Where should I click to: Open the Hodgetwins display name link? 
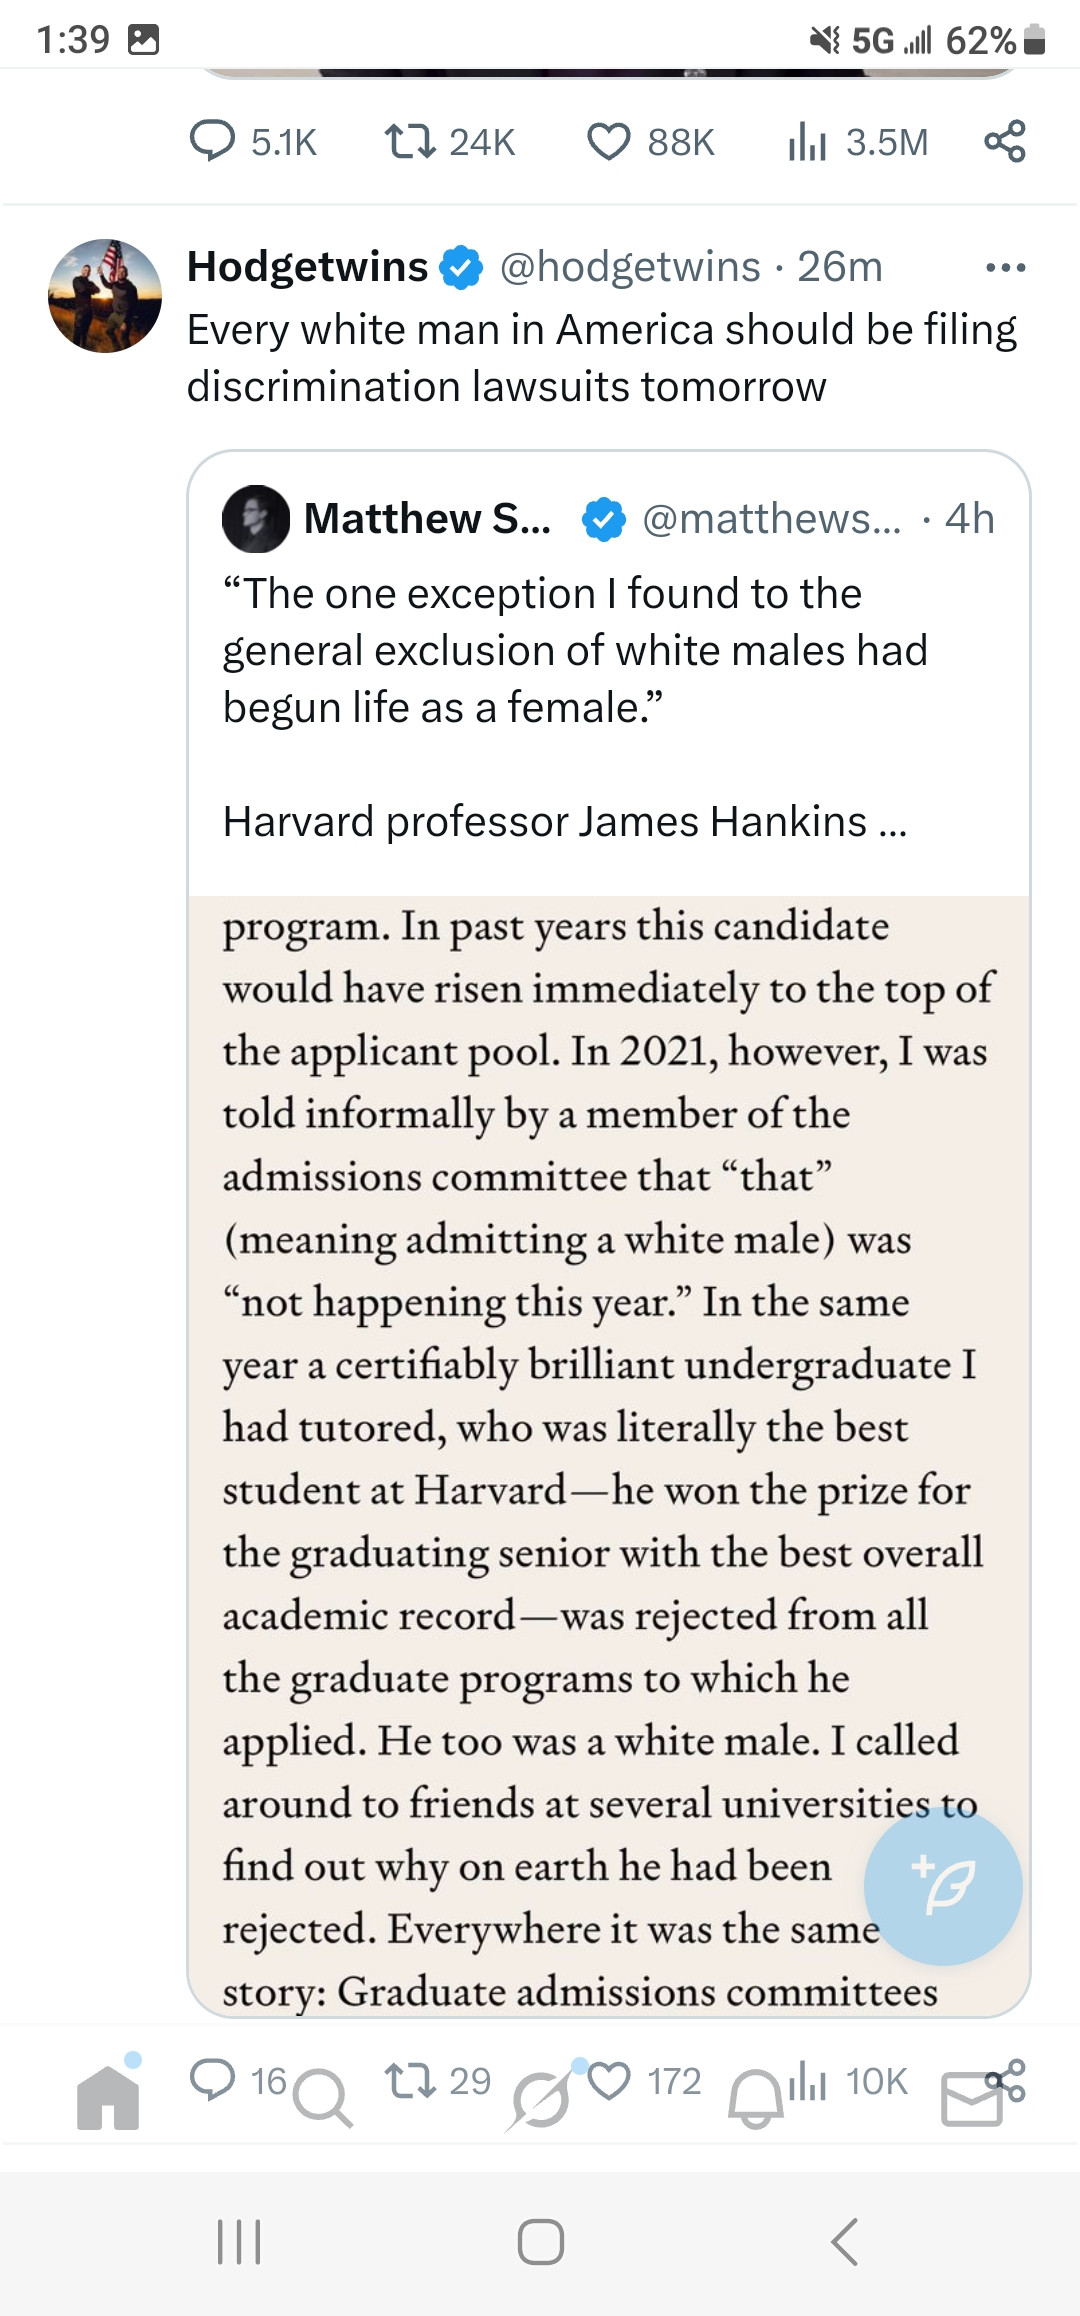pos(307,267)
